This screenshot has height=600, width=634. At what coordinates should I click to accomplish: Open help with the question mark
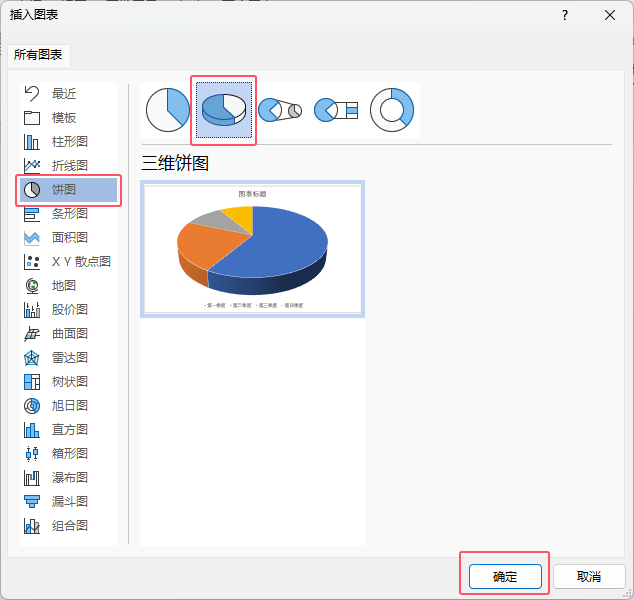point(565,15)
